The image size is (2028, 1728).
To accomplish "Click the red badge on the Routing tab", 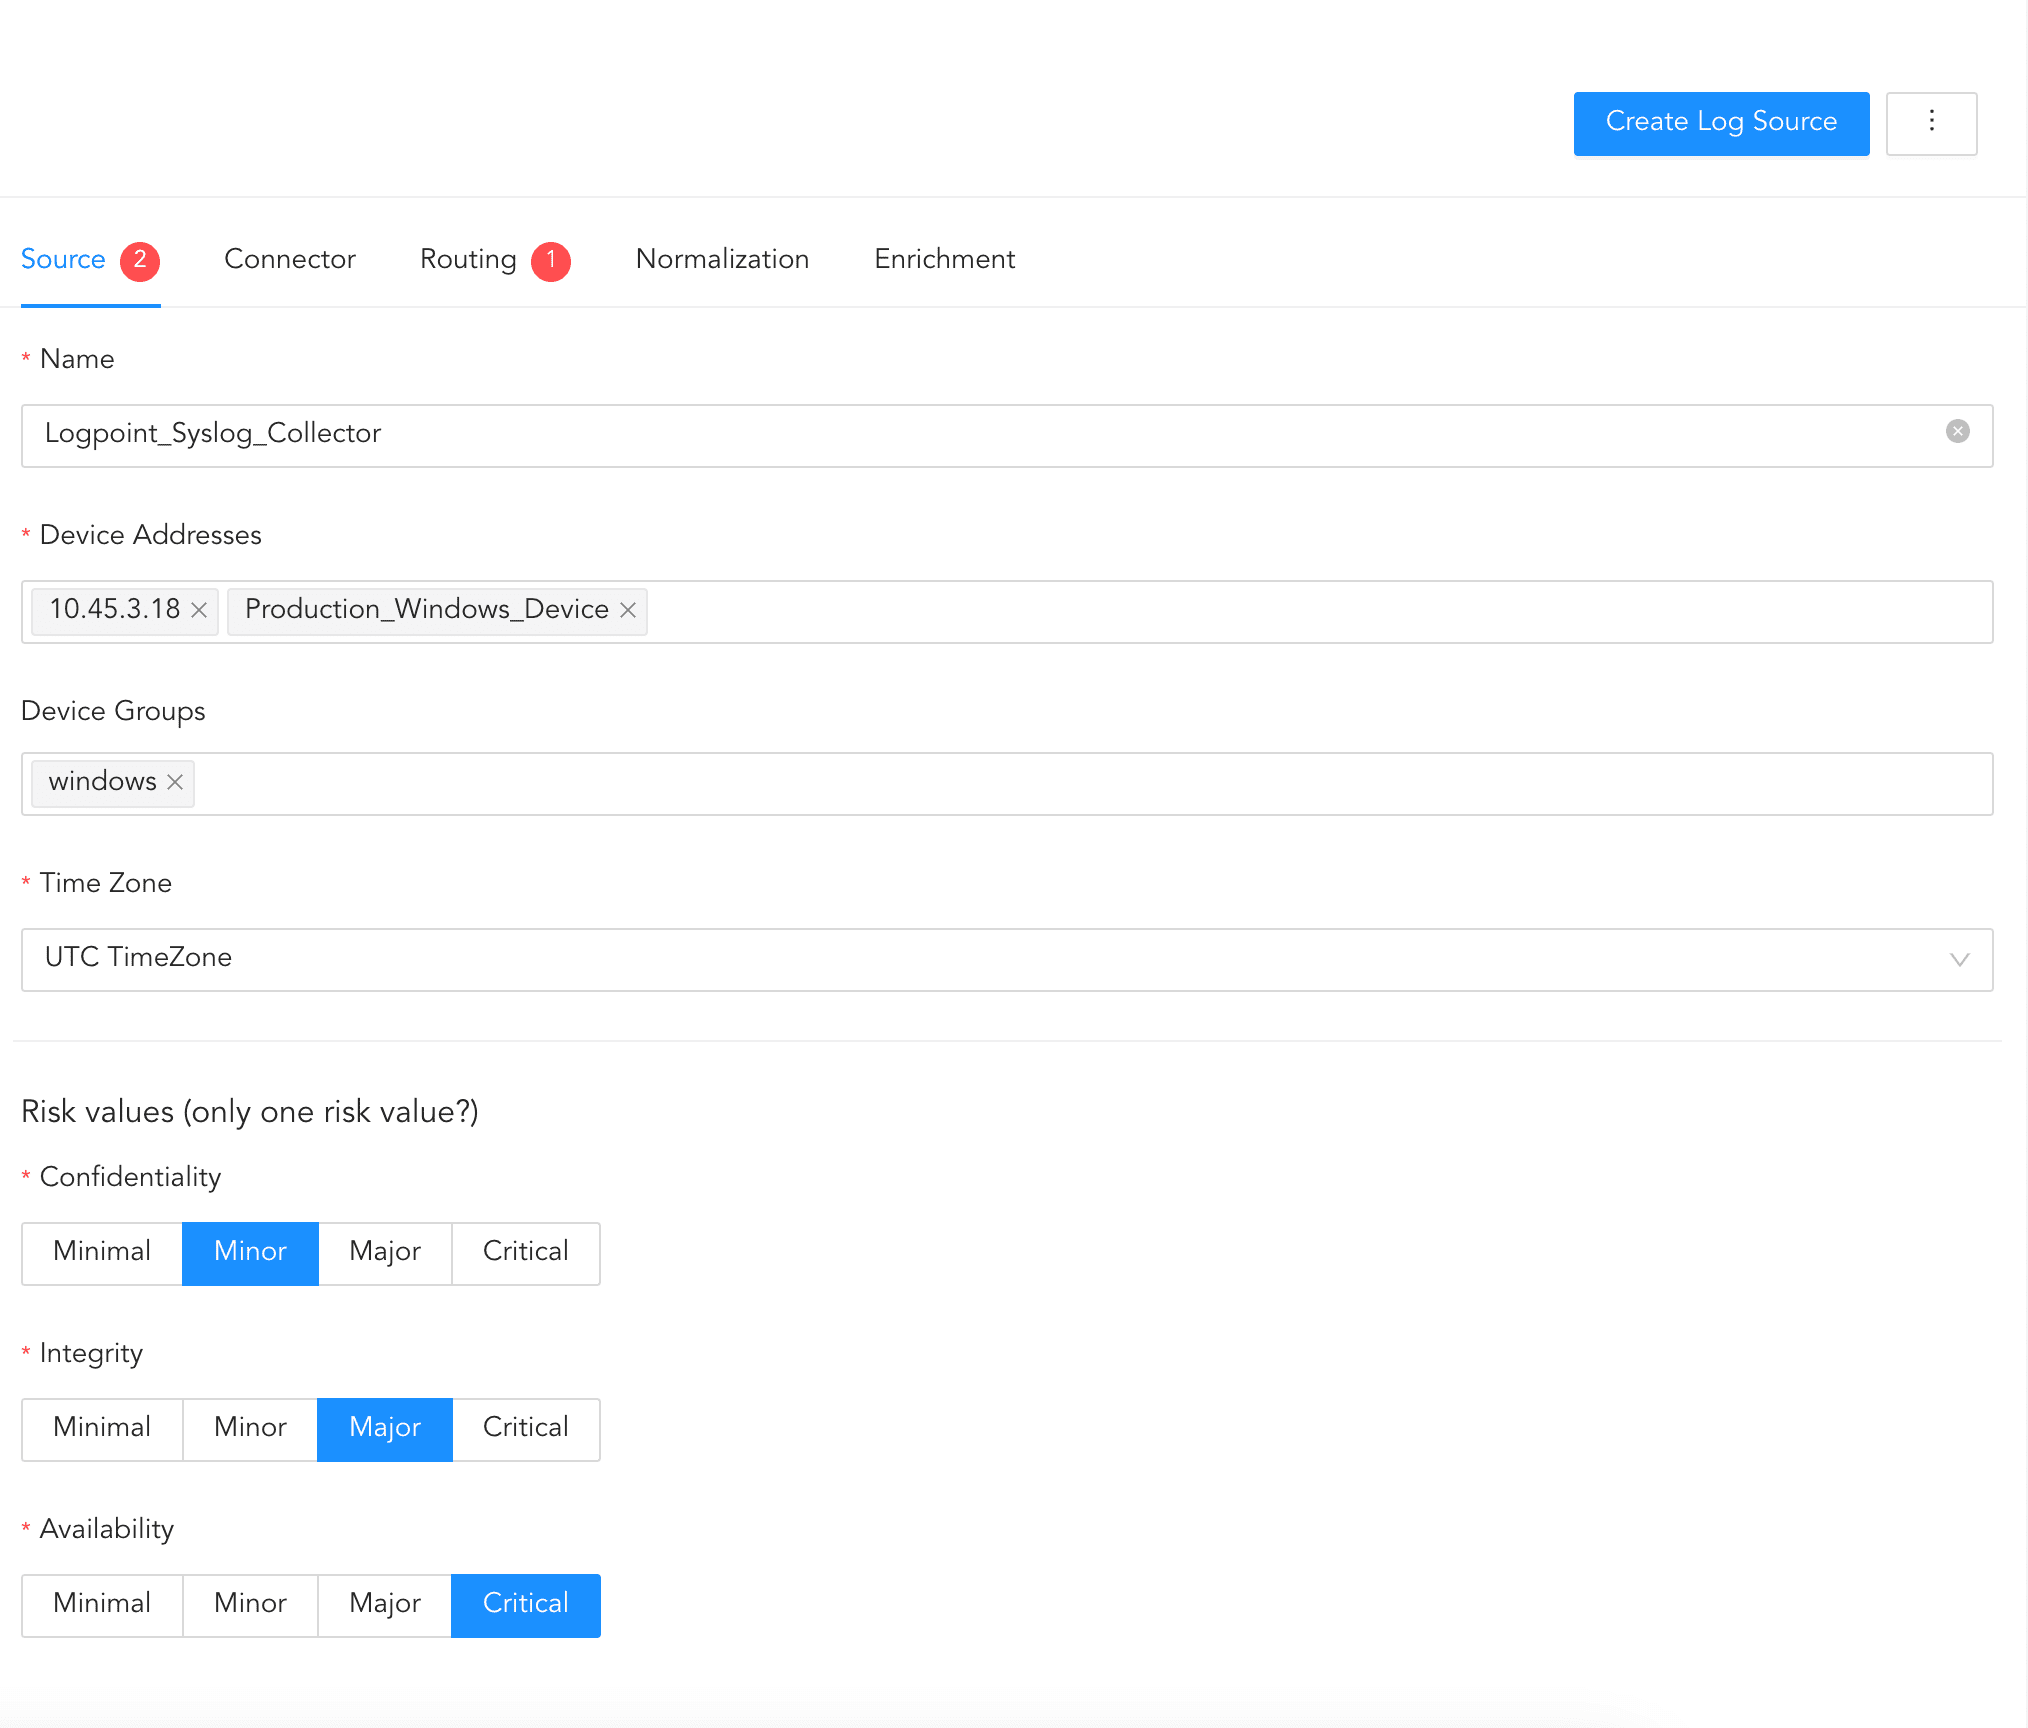I will point(550,260).
